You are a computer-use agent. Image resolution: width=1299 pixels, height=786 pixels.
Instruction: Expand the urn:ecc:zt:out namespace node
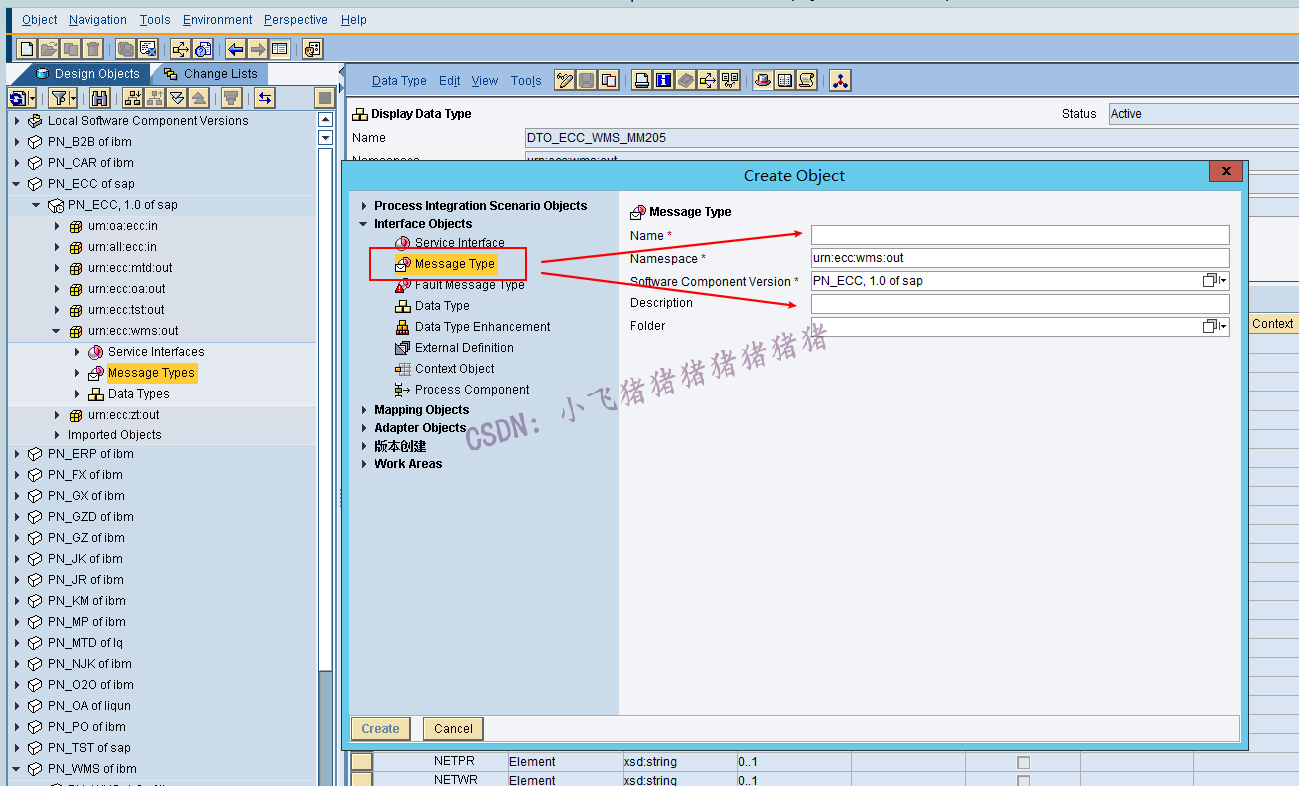57,415
